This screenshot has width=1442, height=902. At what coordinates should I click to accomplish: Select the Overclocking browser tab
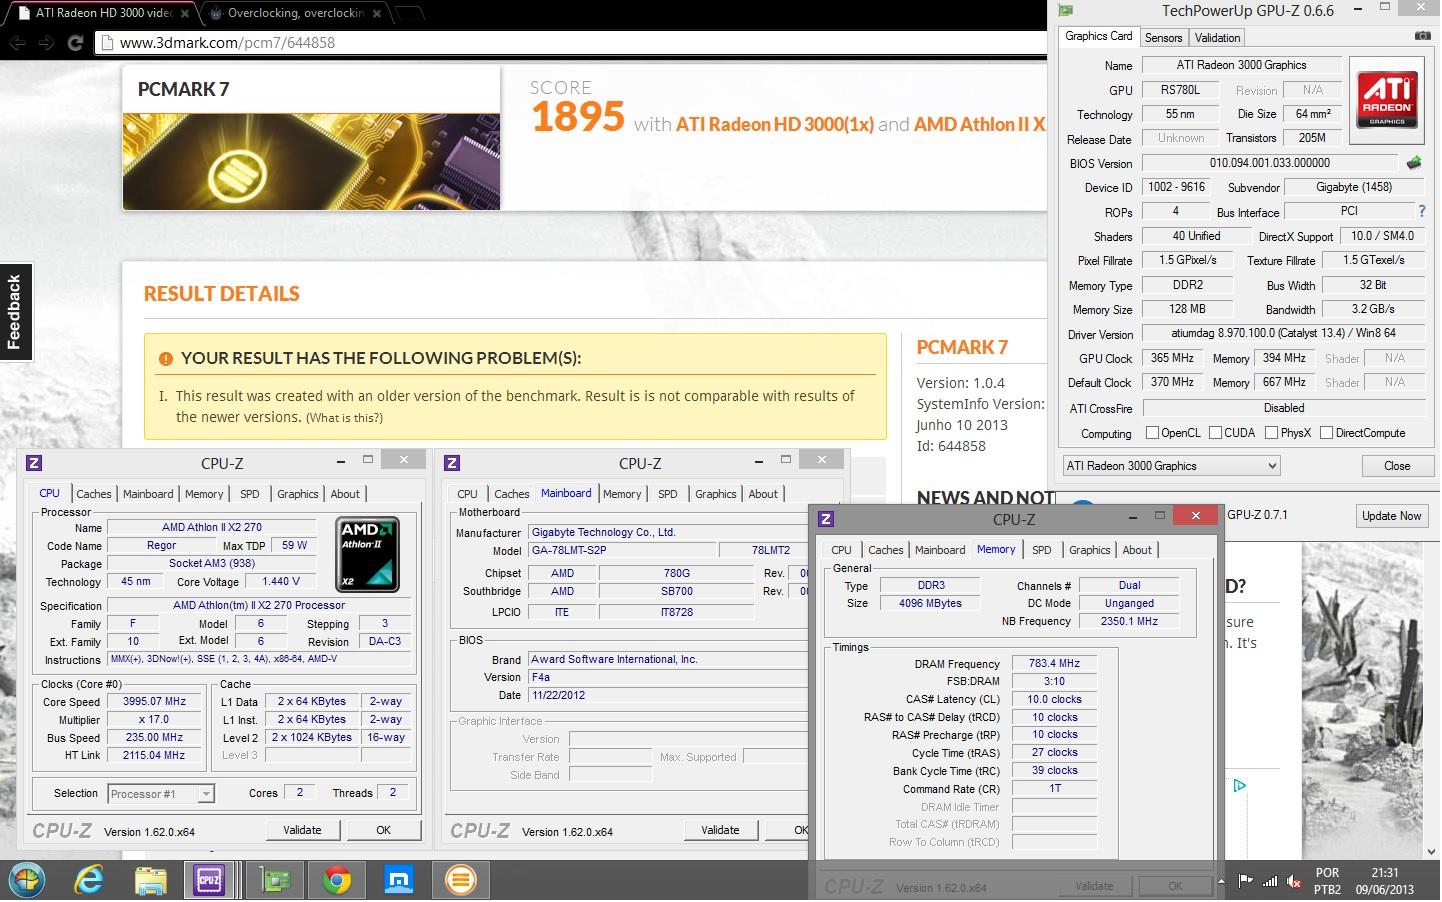tap(296, 13)
